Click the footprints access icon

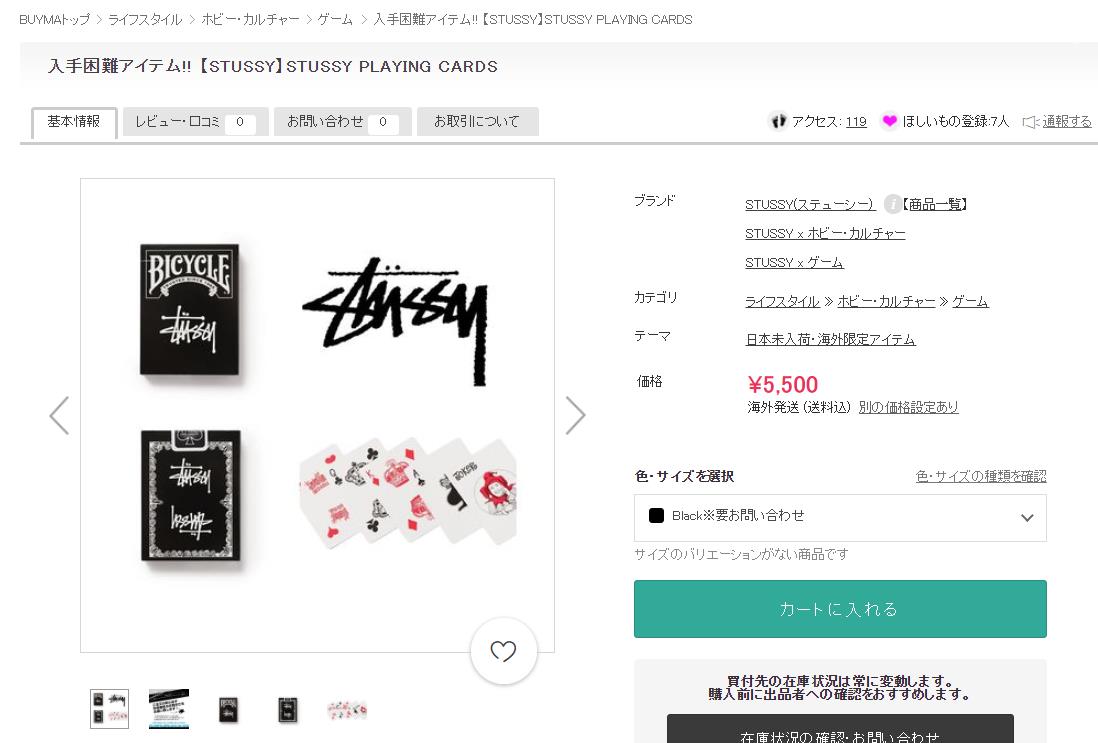(x=778, y=121)
